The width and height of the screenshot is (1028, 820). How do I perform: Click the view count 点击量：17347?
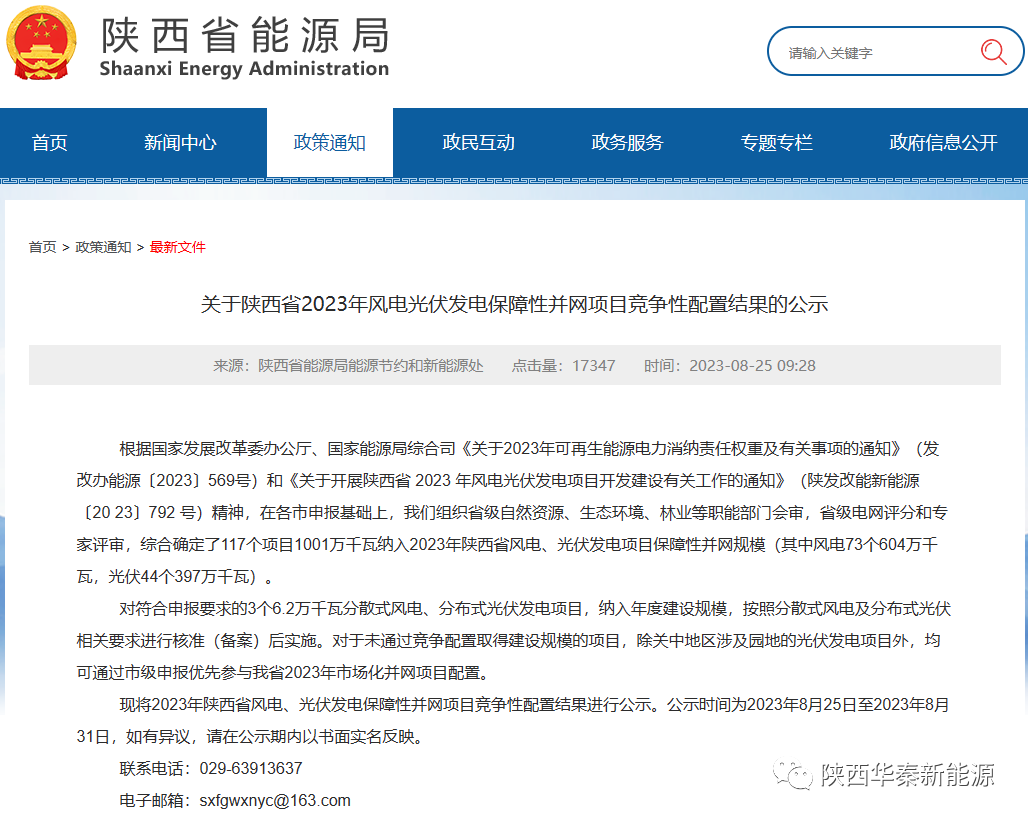[563, 366]
